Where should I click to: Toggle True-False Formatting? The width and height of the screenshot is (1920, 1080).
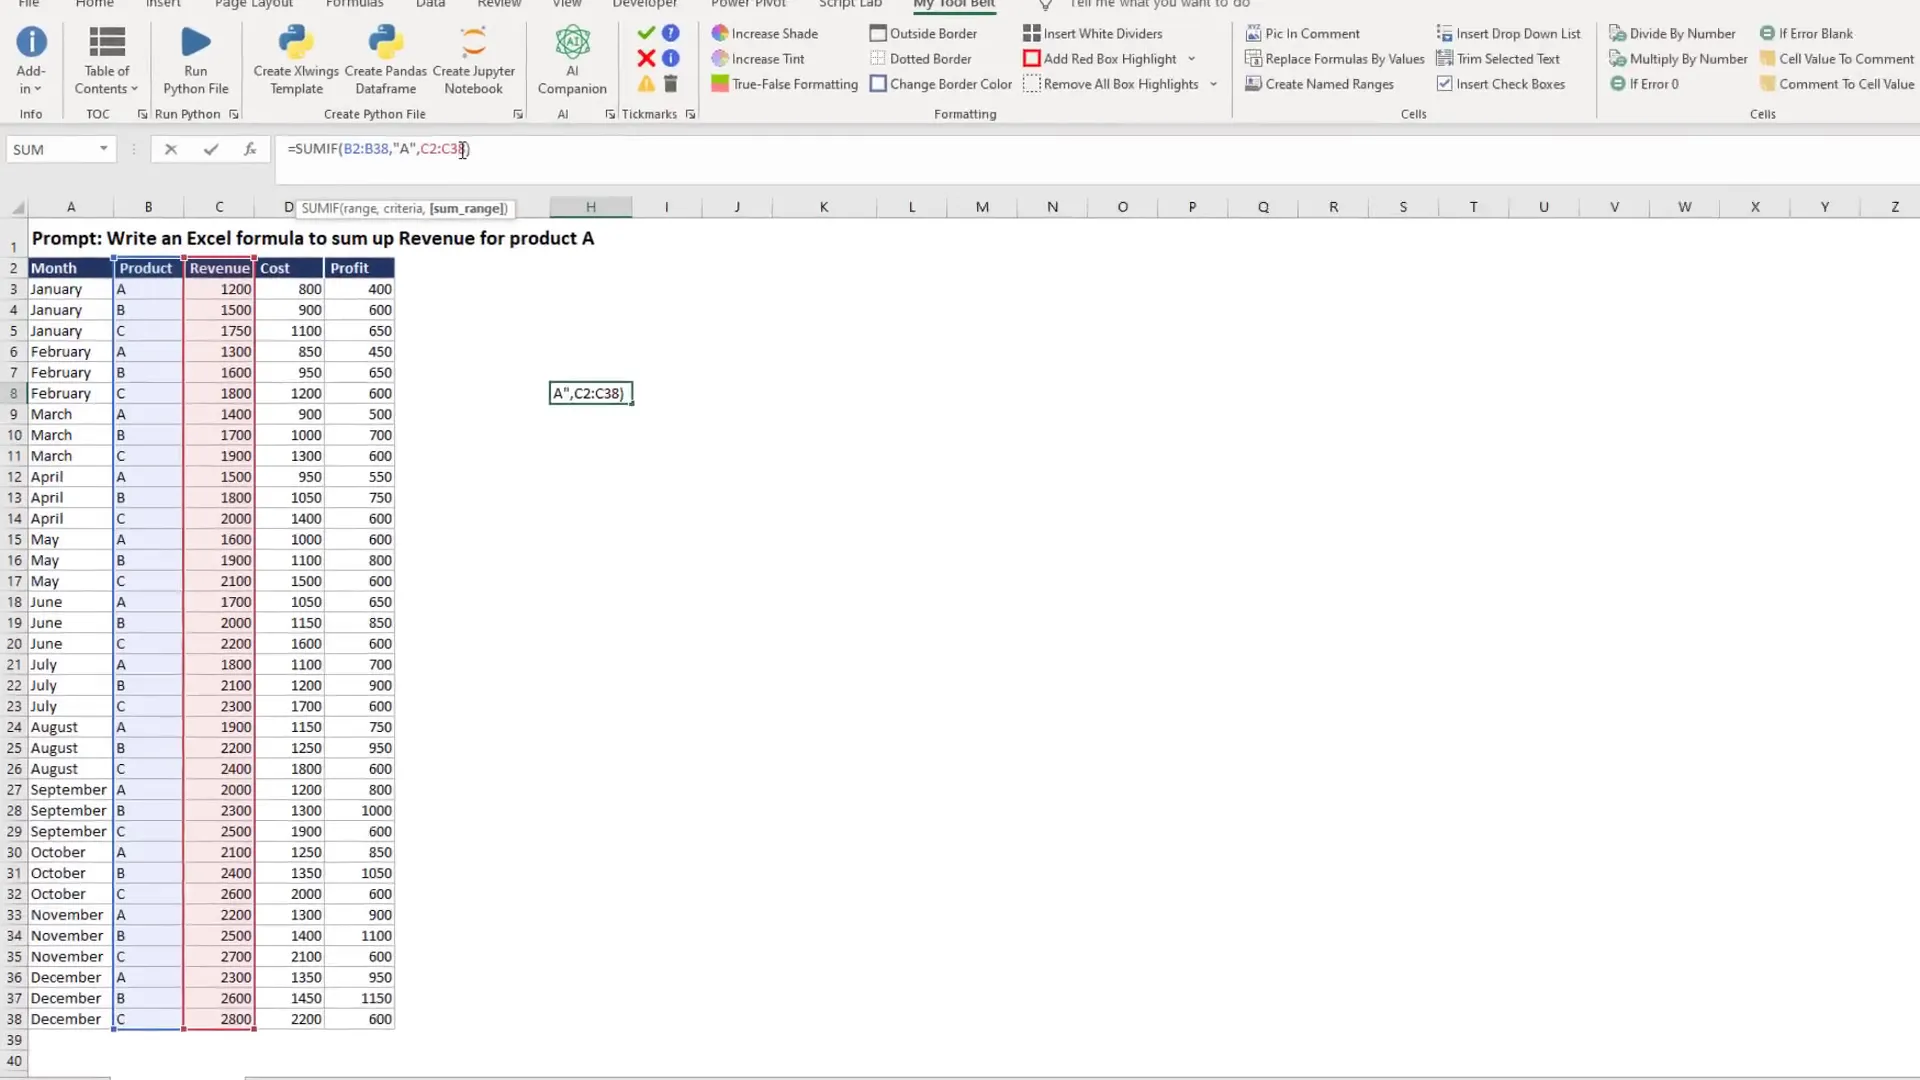point(783,84)
